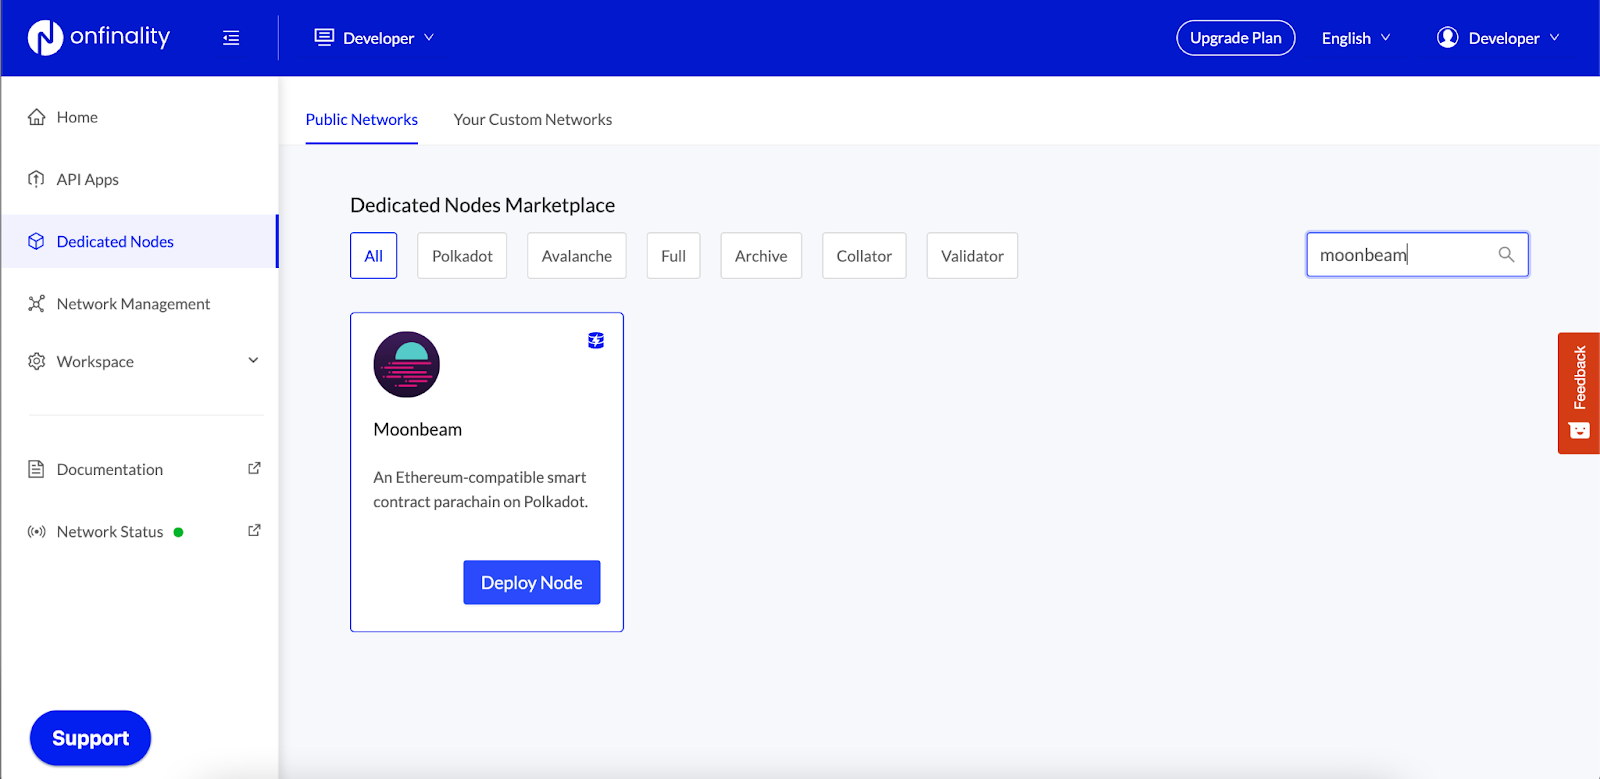Open the Developer workspace dropdown in header
The width and height of the screenshot is (1600, 779).
pos(376,38)
